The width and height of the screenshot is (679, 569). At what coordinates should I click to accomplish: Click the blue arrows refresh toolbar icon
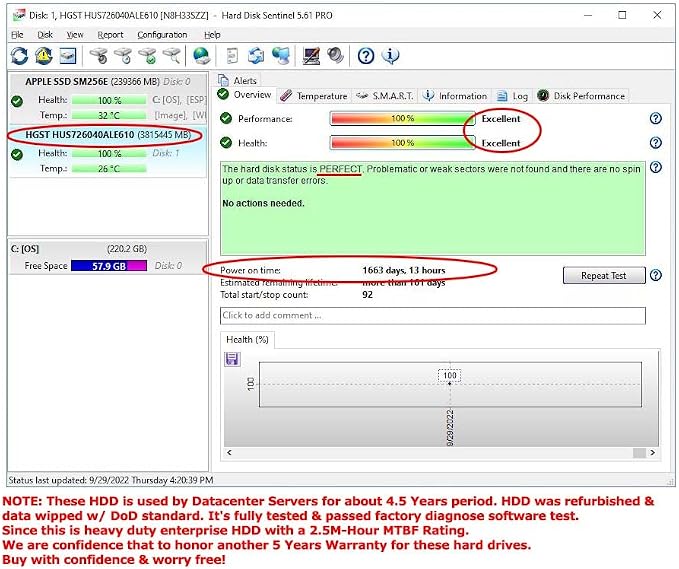(19, 56)
